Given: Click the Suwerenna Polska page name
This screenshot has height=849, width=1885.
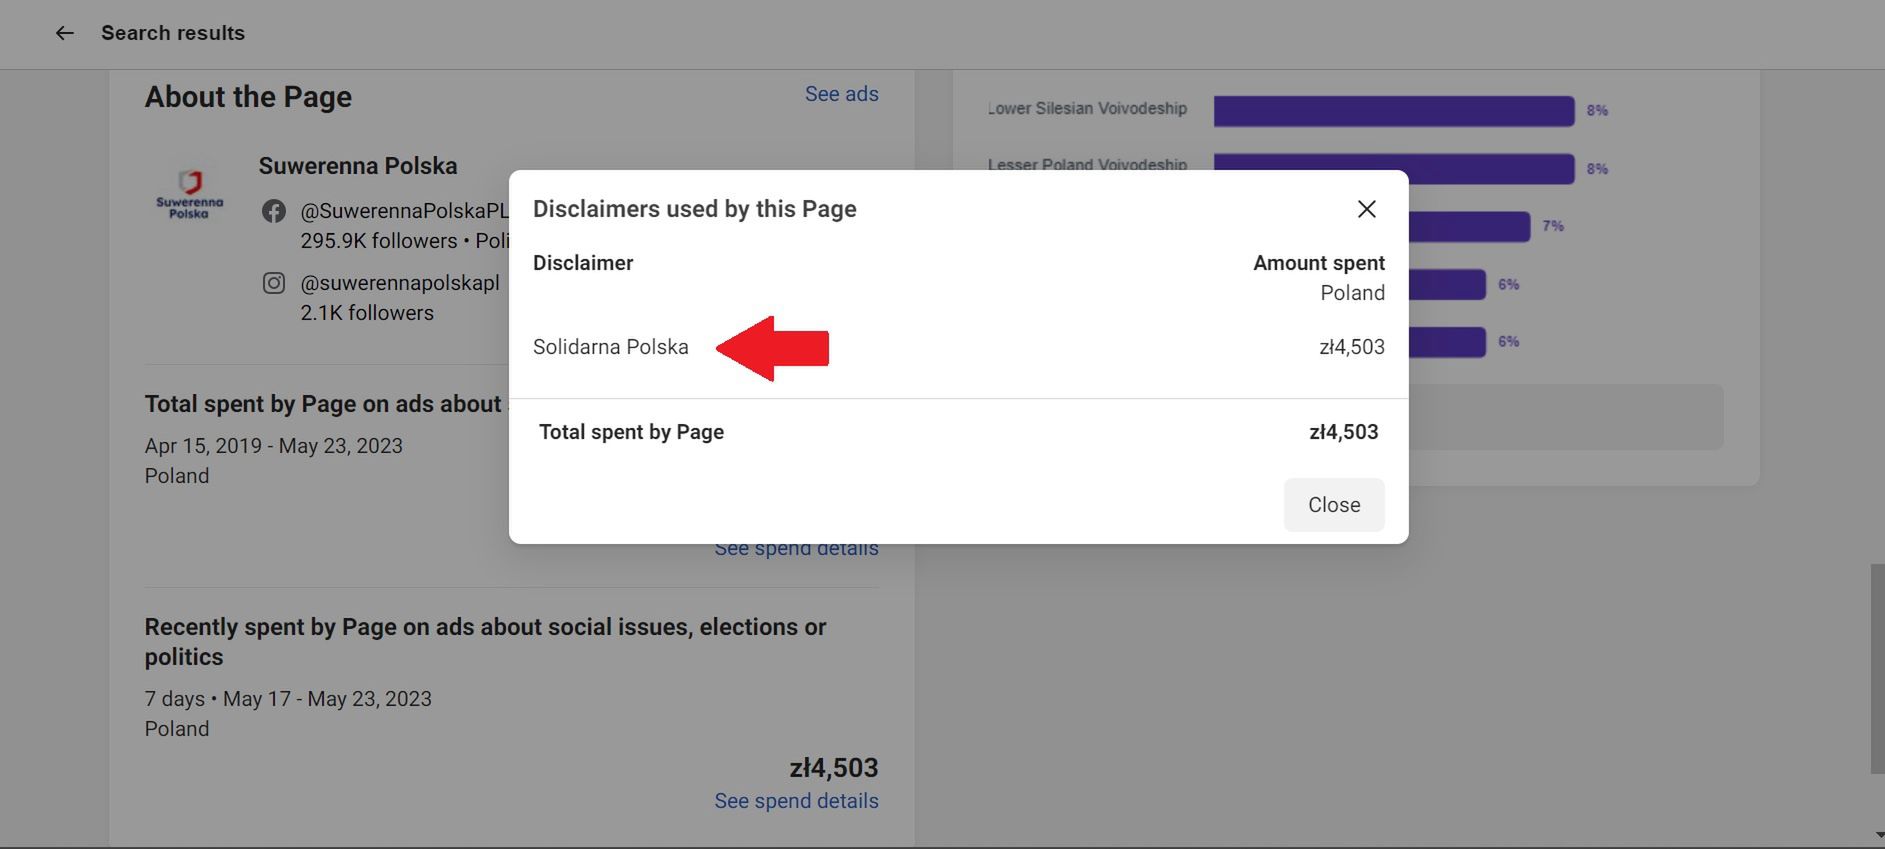Looking at the screenshot, I should coord(358,166).
